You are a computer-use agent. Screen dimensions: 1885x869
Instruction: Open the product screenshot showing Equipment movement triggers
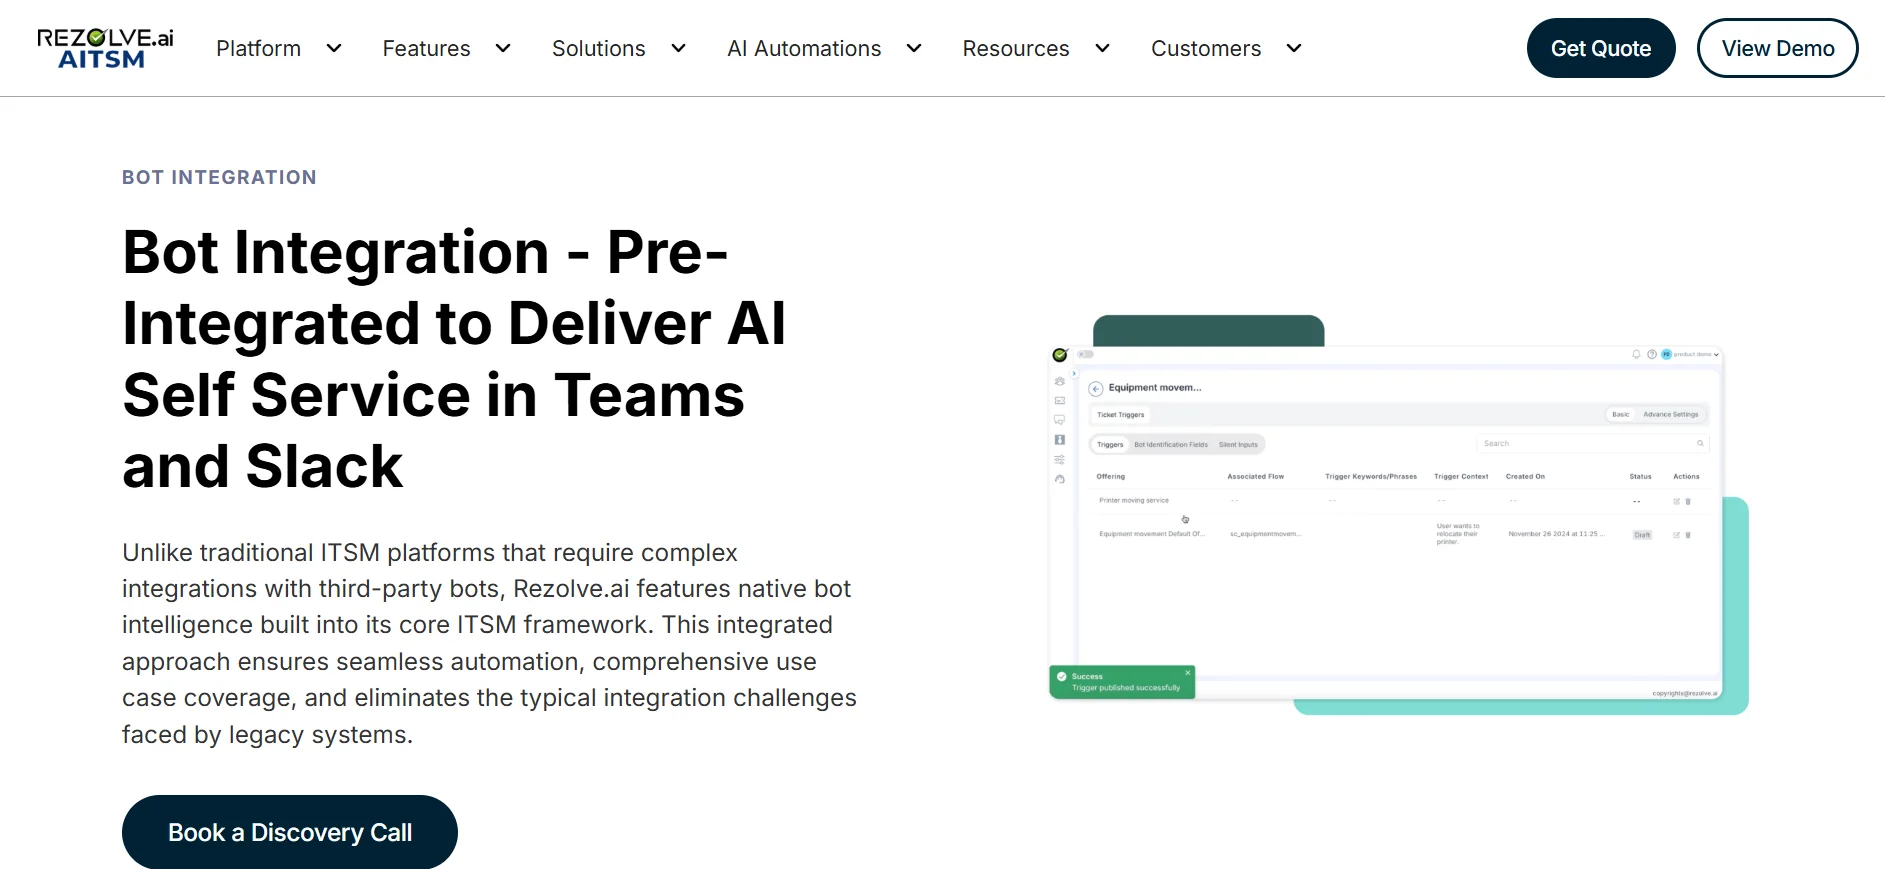(1398, 515)
